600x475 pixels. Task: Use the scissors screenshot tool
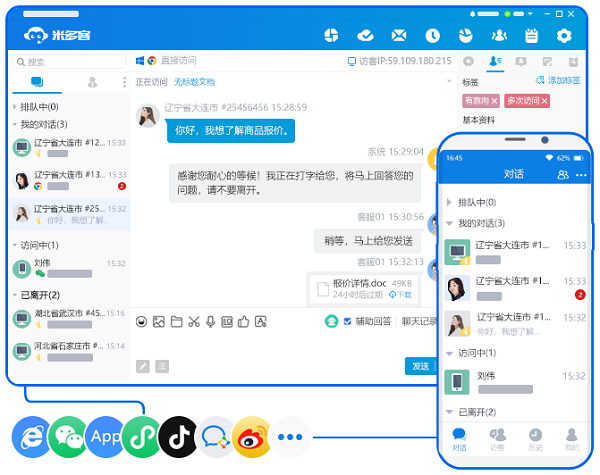pyautogui.click(x=194, y=322)
